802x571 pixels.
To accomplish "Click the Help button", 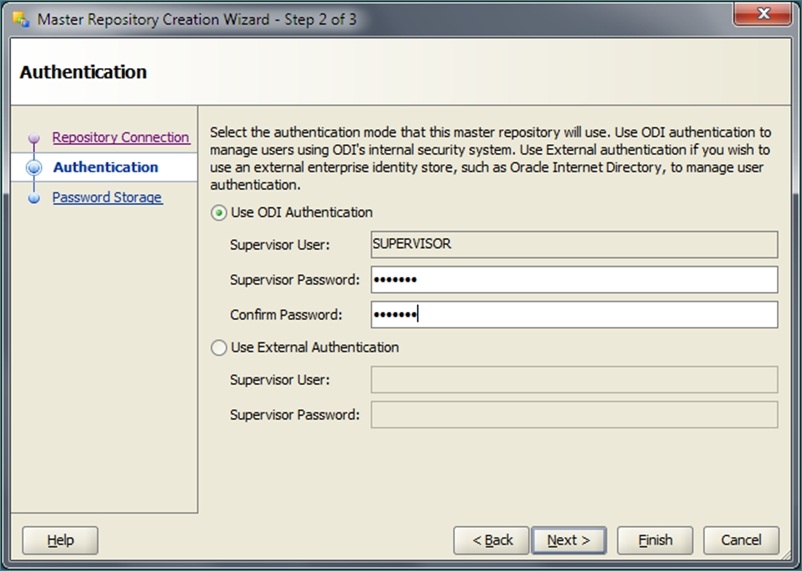I will pyautogui.click(x=60, y=540).
